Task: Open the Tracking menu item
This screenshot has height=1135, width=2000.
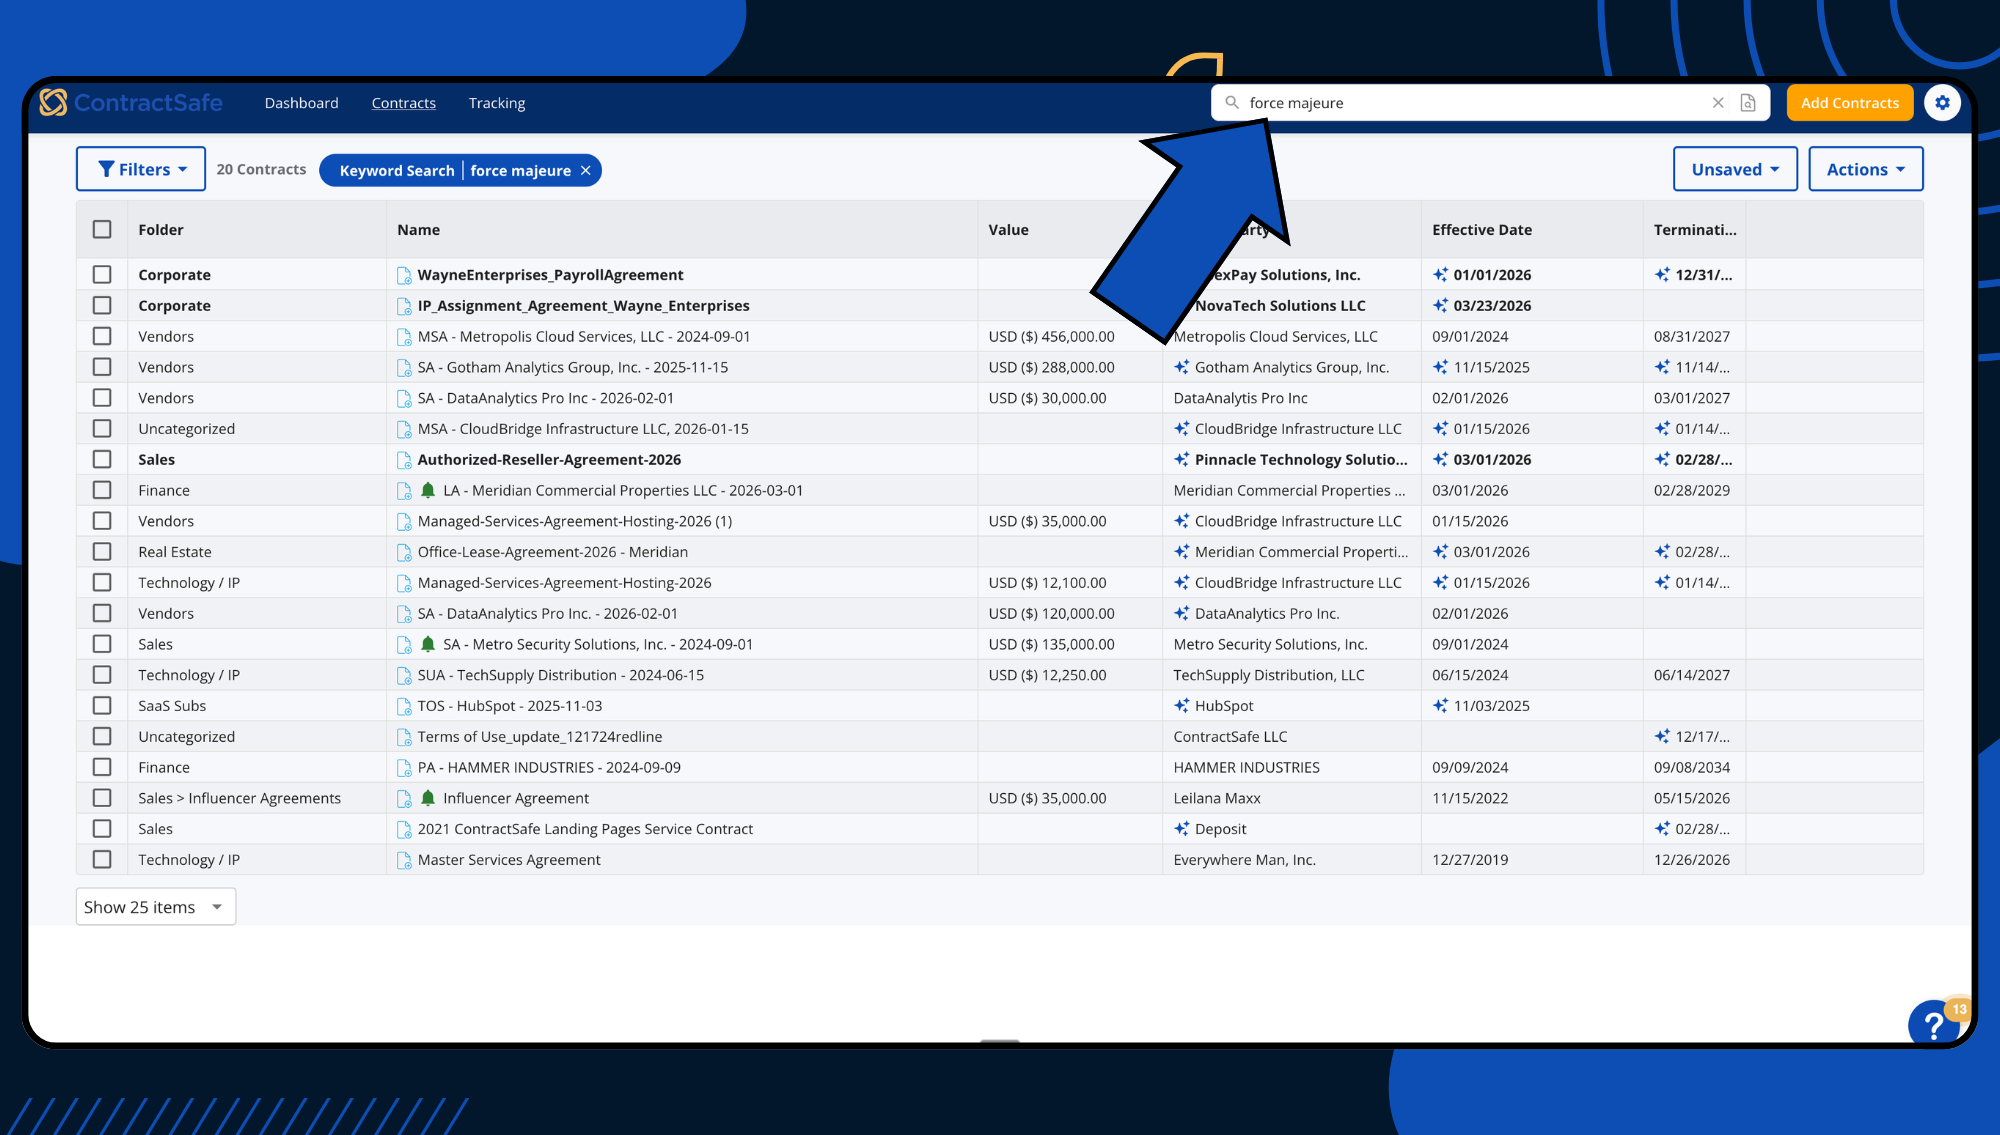Action: pos(496,103)
